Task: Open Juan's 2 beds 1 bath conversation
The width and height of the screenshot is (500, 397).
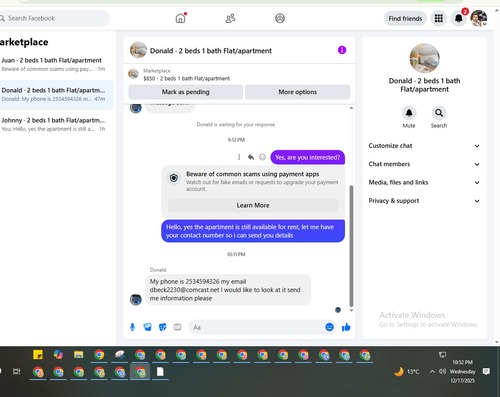Action: 56,64
